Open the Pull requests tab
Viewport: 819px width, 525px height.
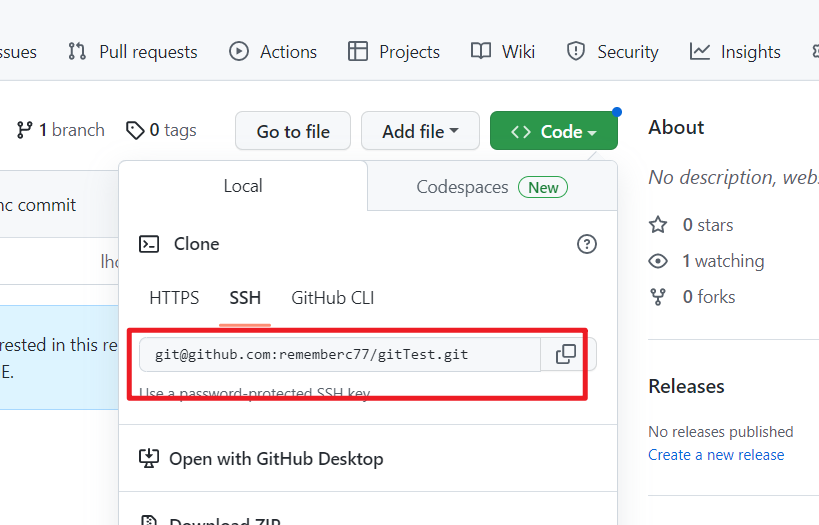[133, 52]
